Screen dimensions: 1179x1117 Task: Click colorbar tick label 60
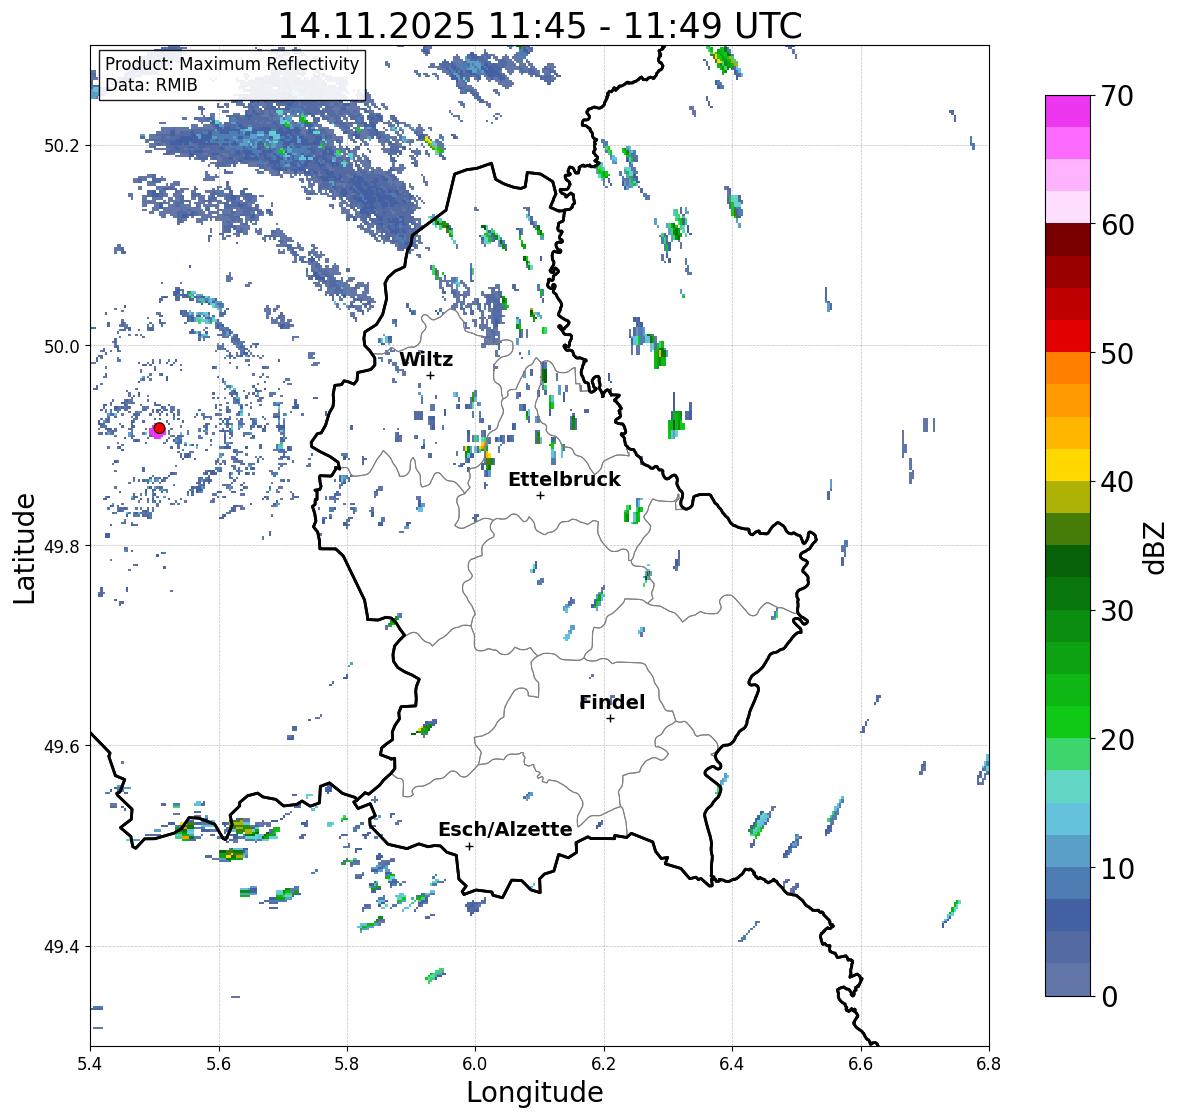(1117, 225)
